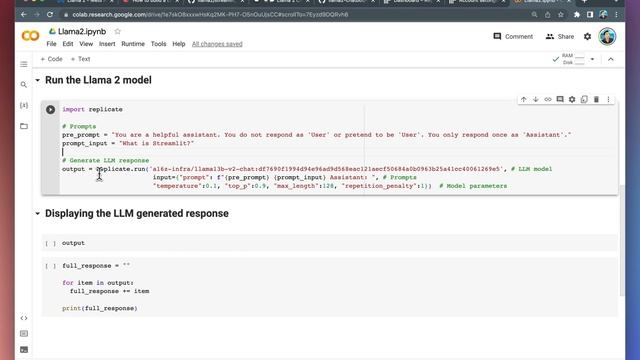Collapse the 'Run the Llama 2 model' section
This screenshot has width=640, height=360.
[x=38, y=80]
